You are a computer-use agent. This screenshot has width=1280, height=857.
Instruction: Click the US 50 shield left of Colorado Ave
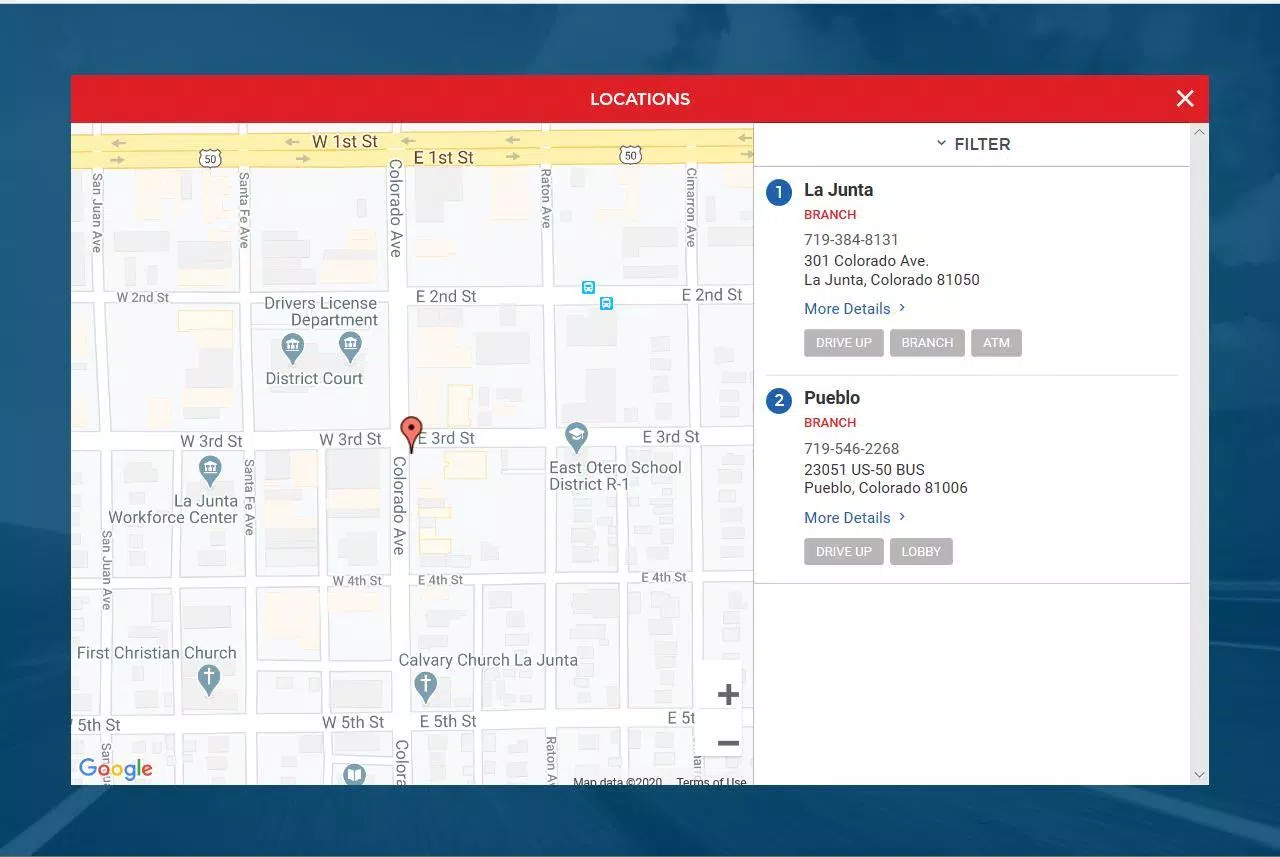click(x=209, y=158)
